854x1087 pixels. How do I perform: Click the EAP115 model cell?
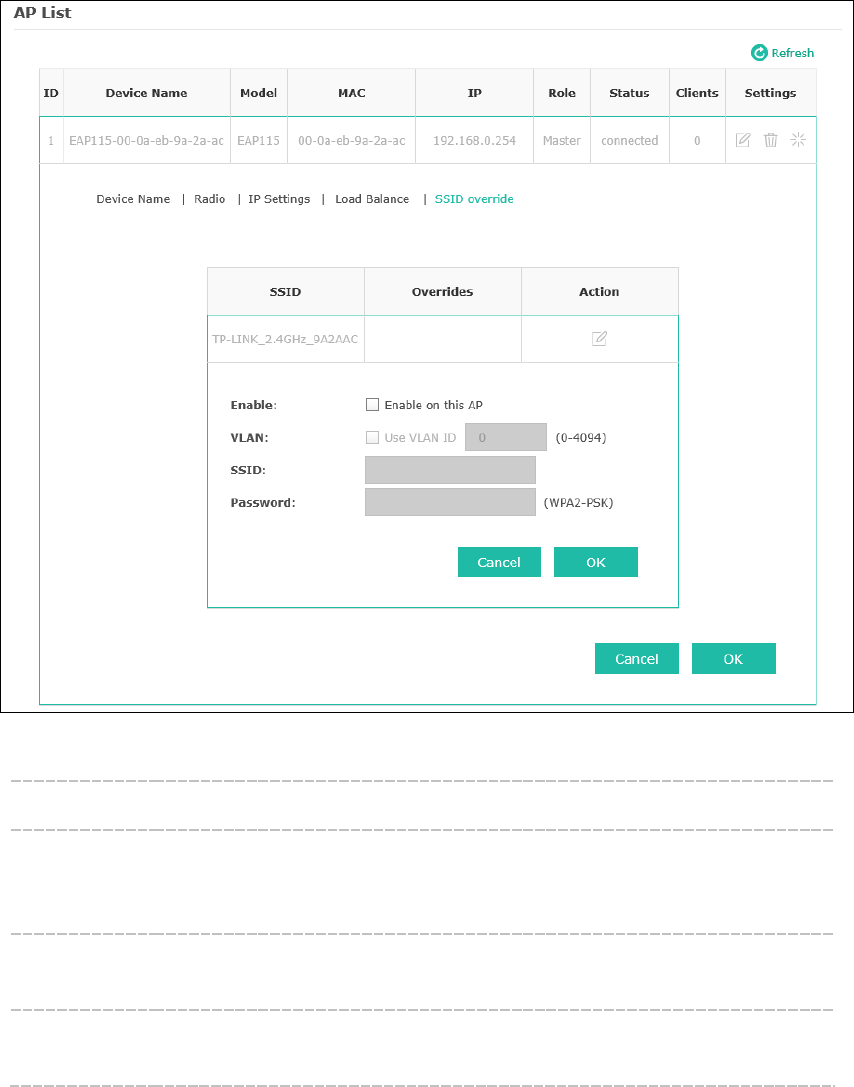pos(259,141)
